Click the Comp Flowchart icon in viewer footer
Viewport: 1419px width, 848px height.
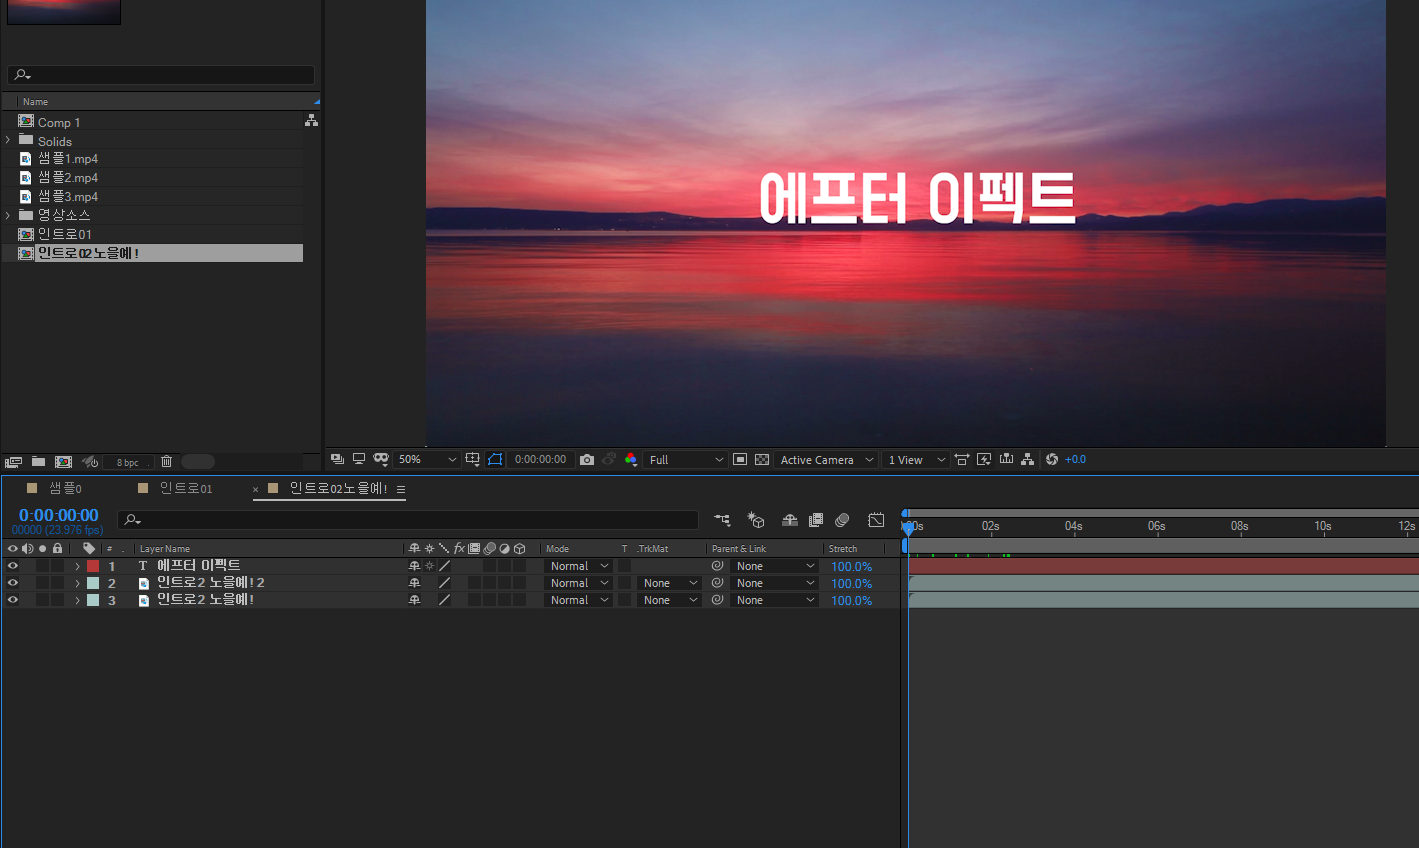click(x=1028, y=459)
